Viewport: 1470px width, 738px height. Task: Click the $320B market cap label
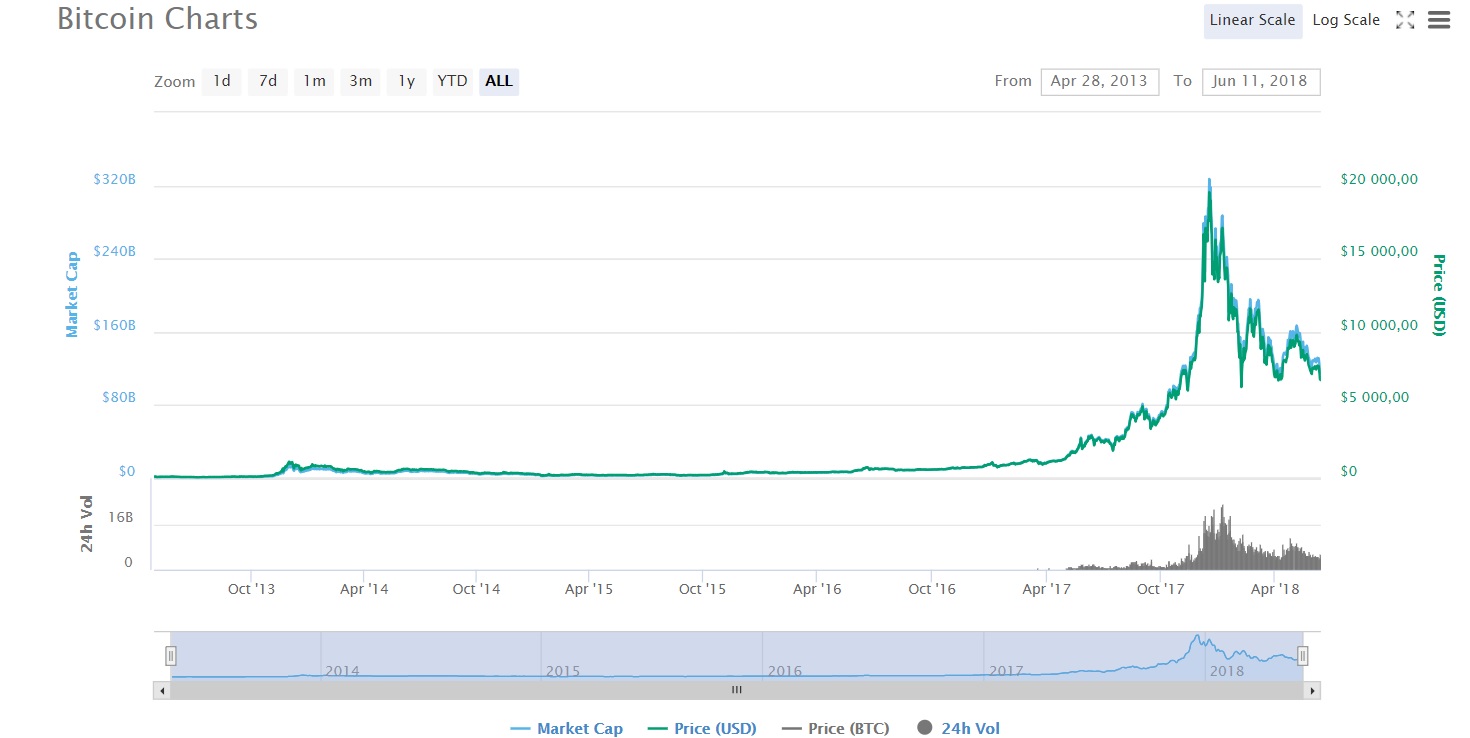[x=114, y=180]
